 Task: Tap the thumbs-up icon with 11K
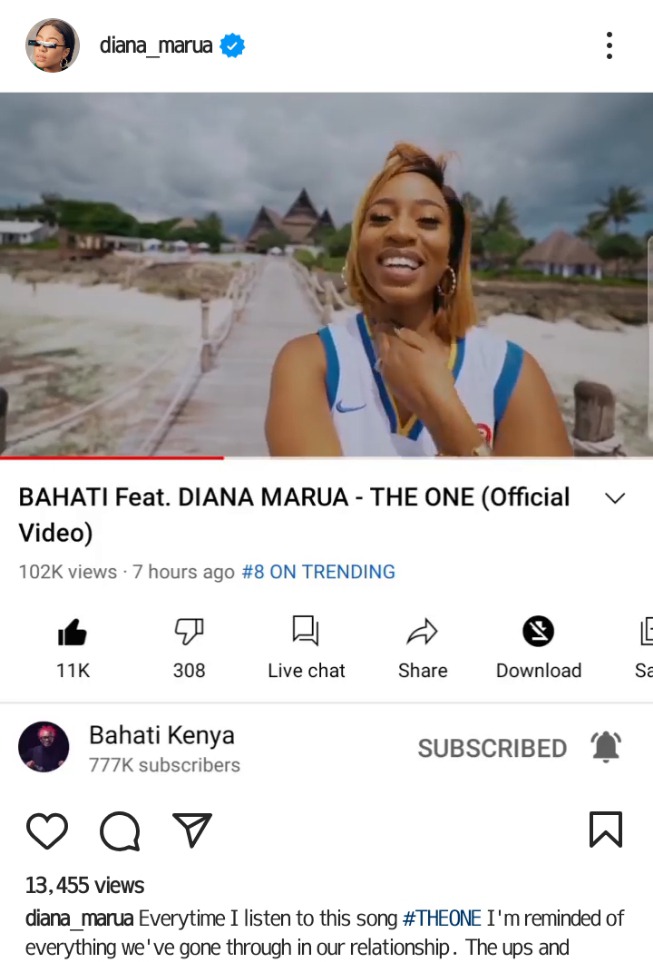coord(72,632)
